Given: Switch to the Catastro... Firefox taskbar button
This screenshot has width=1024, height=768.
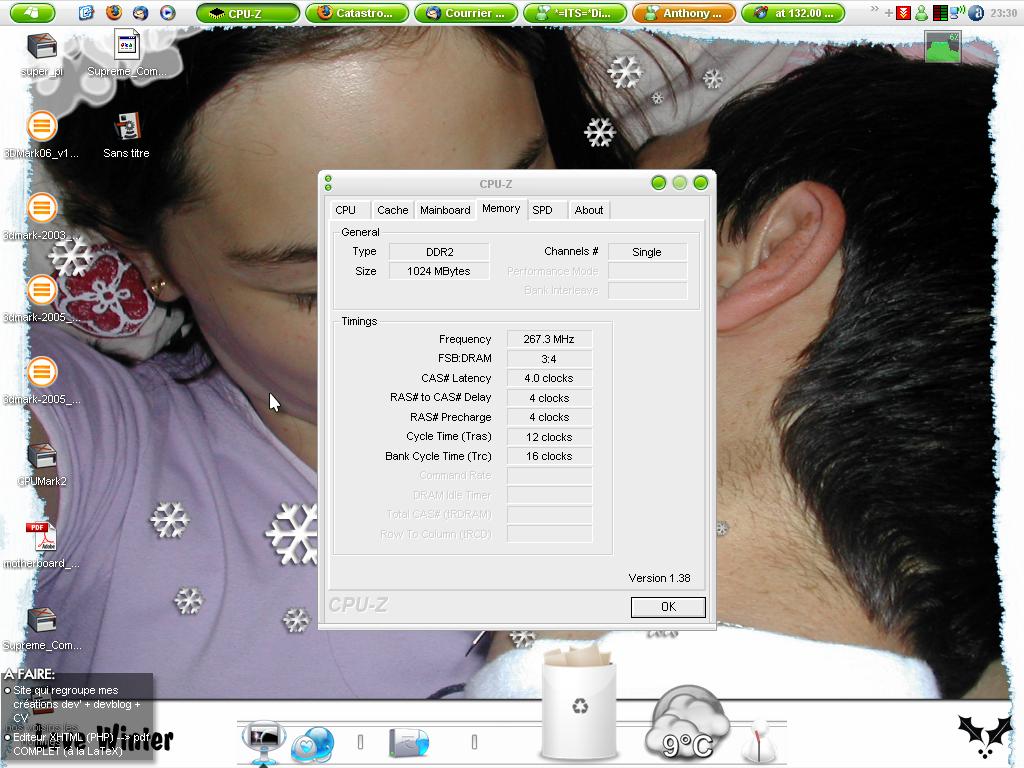Looking at the screenshot, I should tap(357, 13).
